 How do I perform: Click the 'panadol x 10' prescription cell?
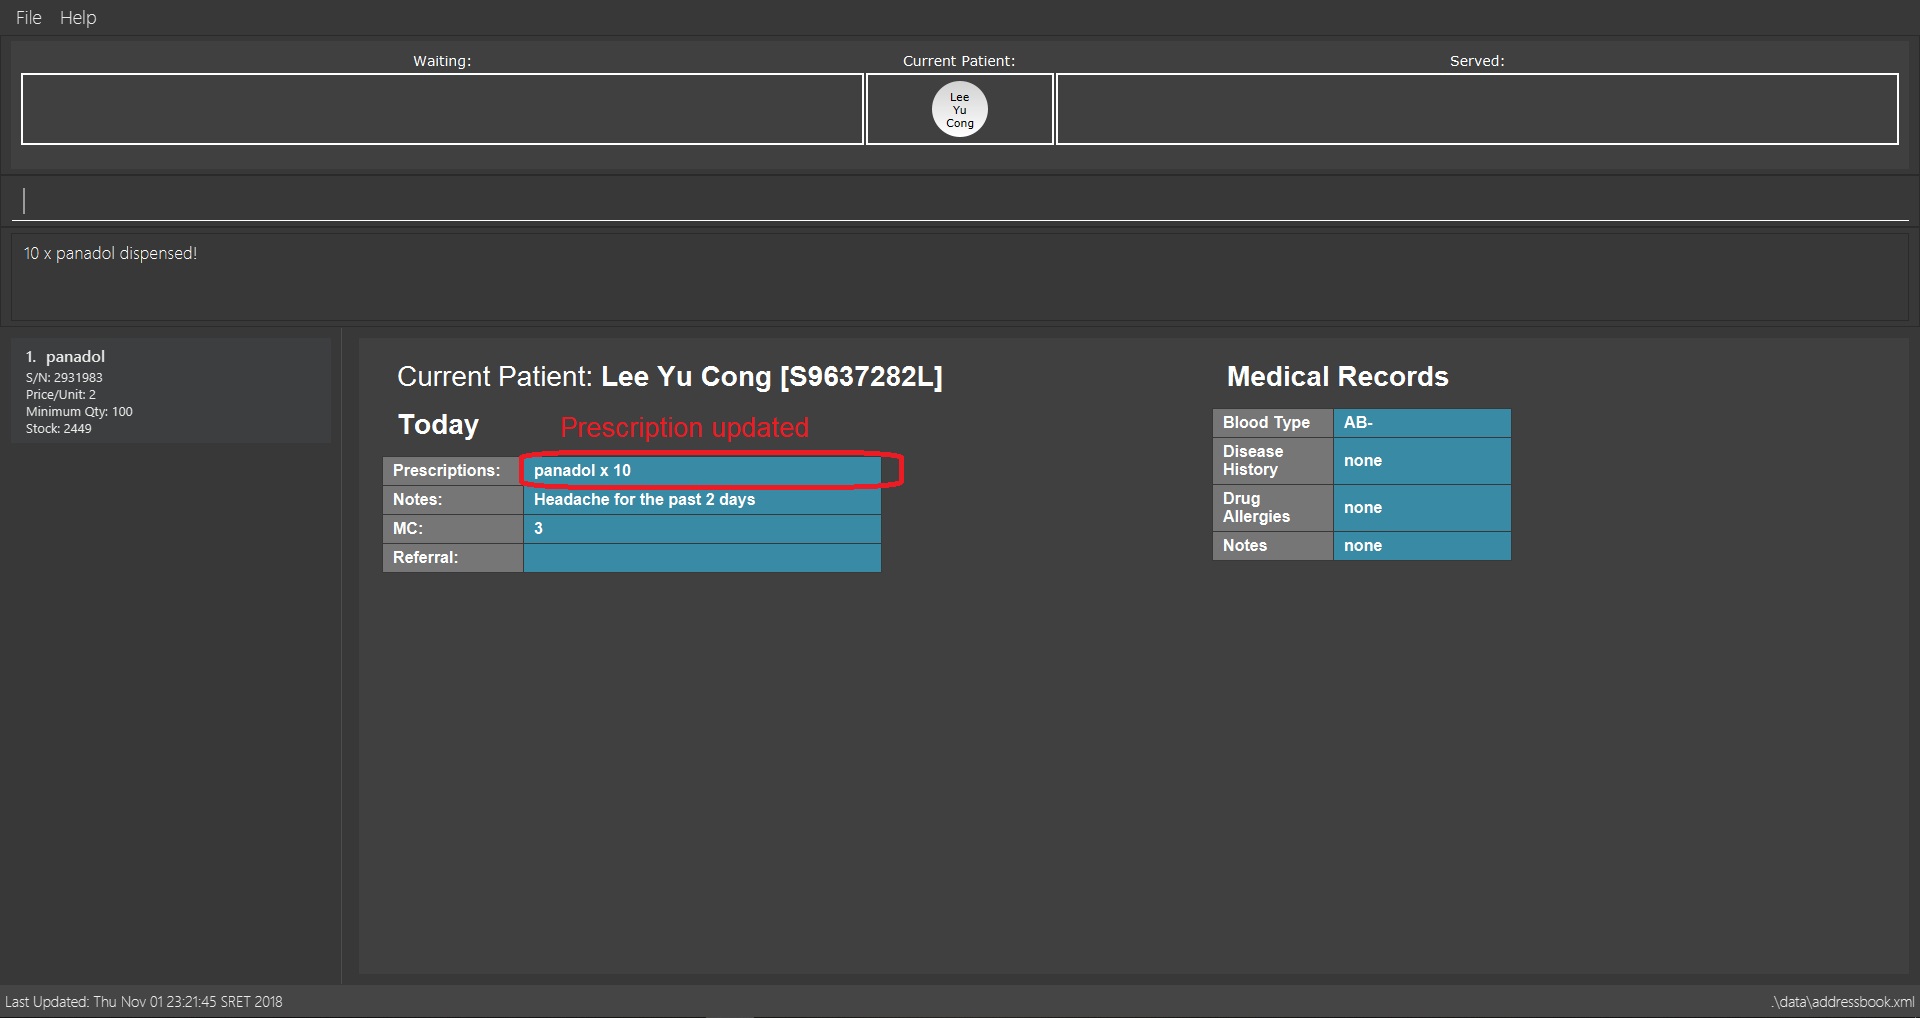(702, 470)
